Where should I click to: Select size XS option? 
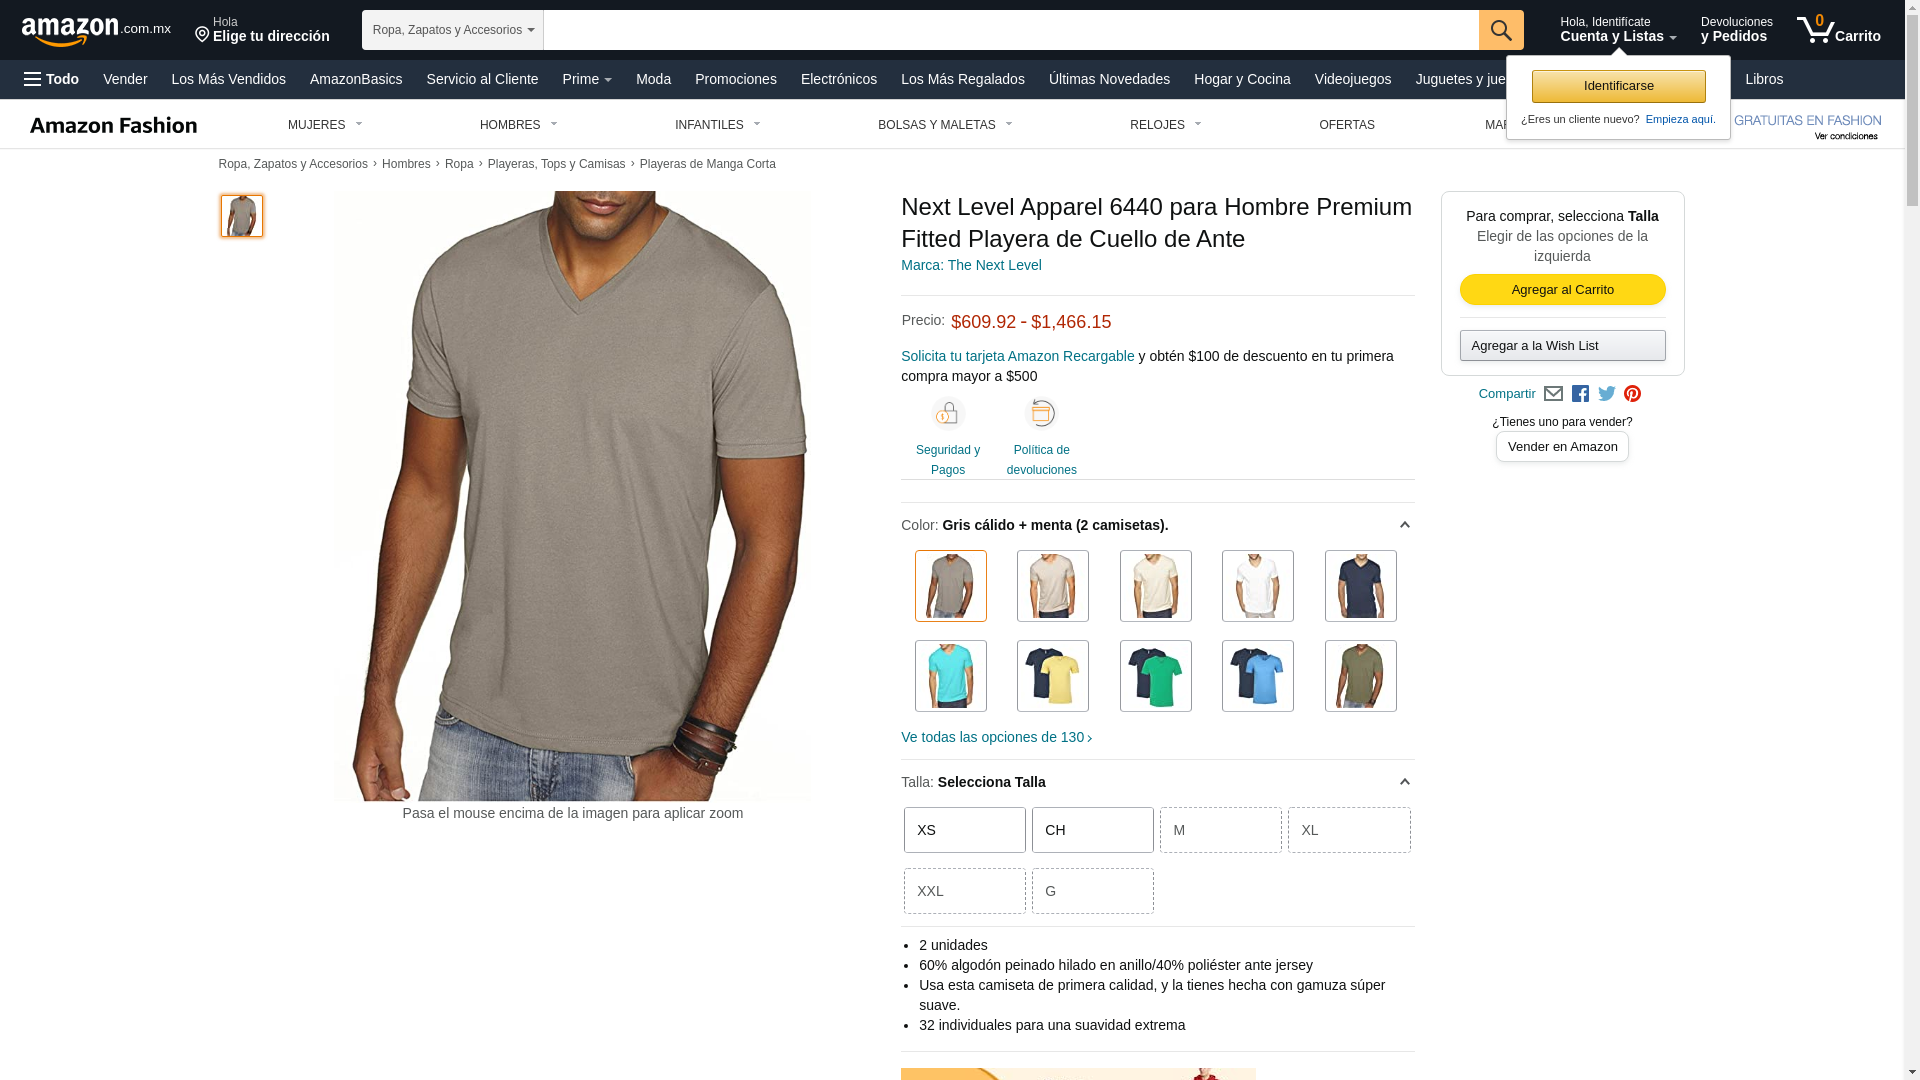coord(965,830)
